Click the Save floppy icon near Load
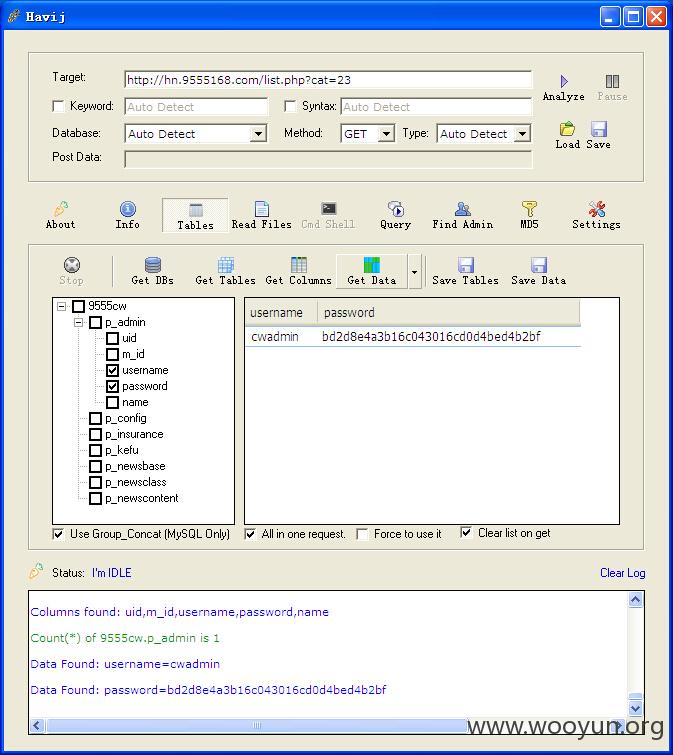 [598, 129]
